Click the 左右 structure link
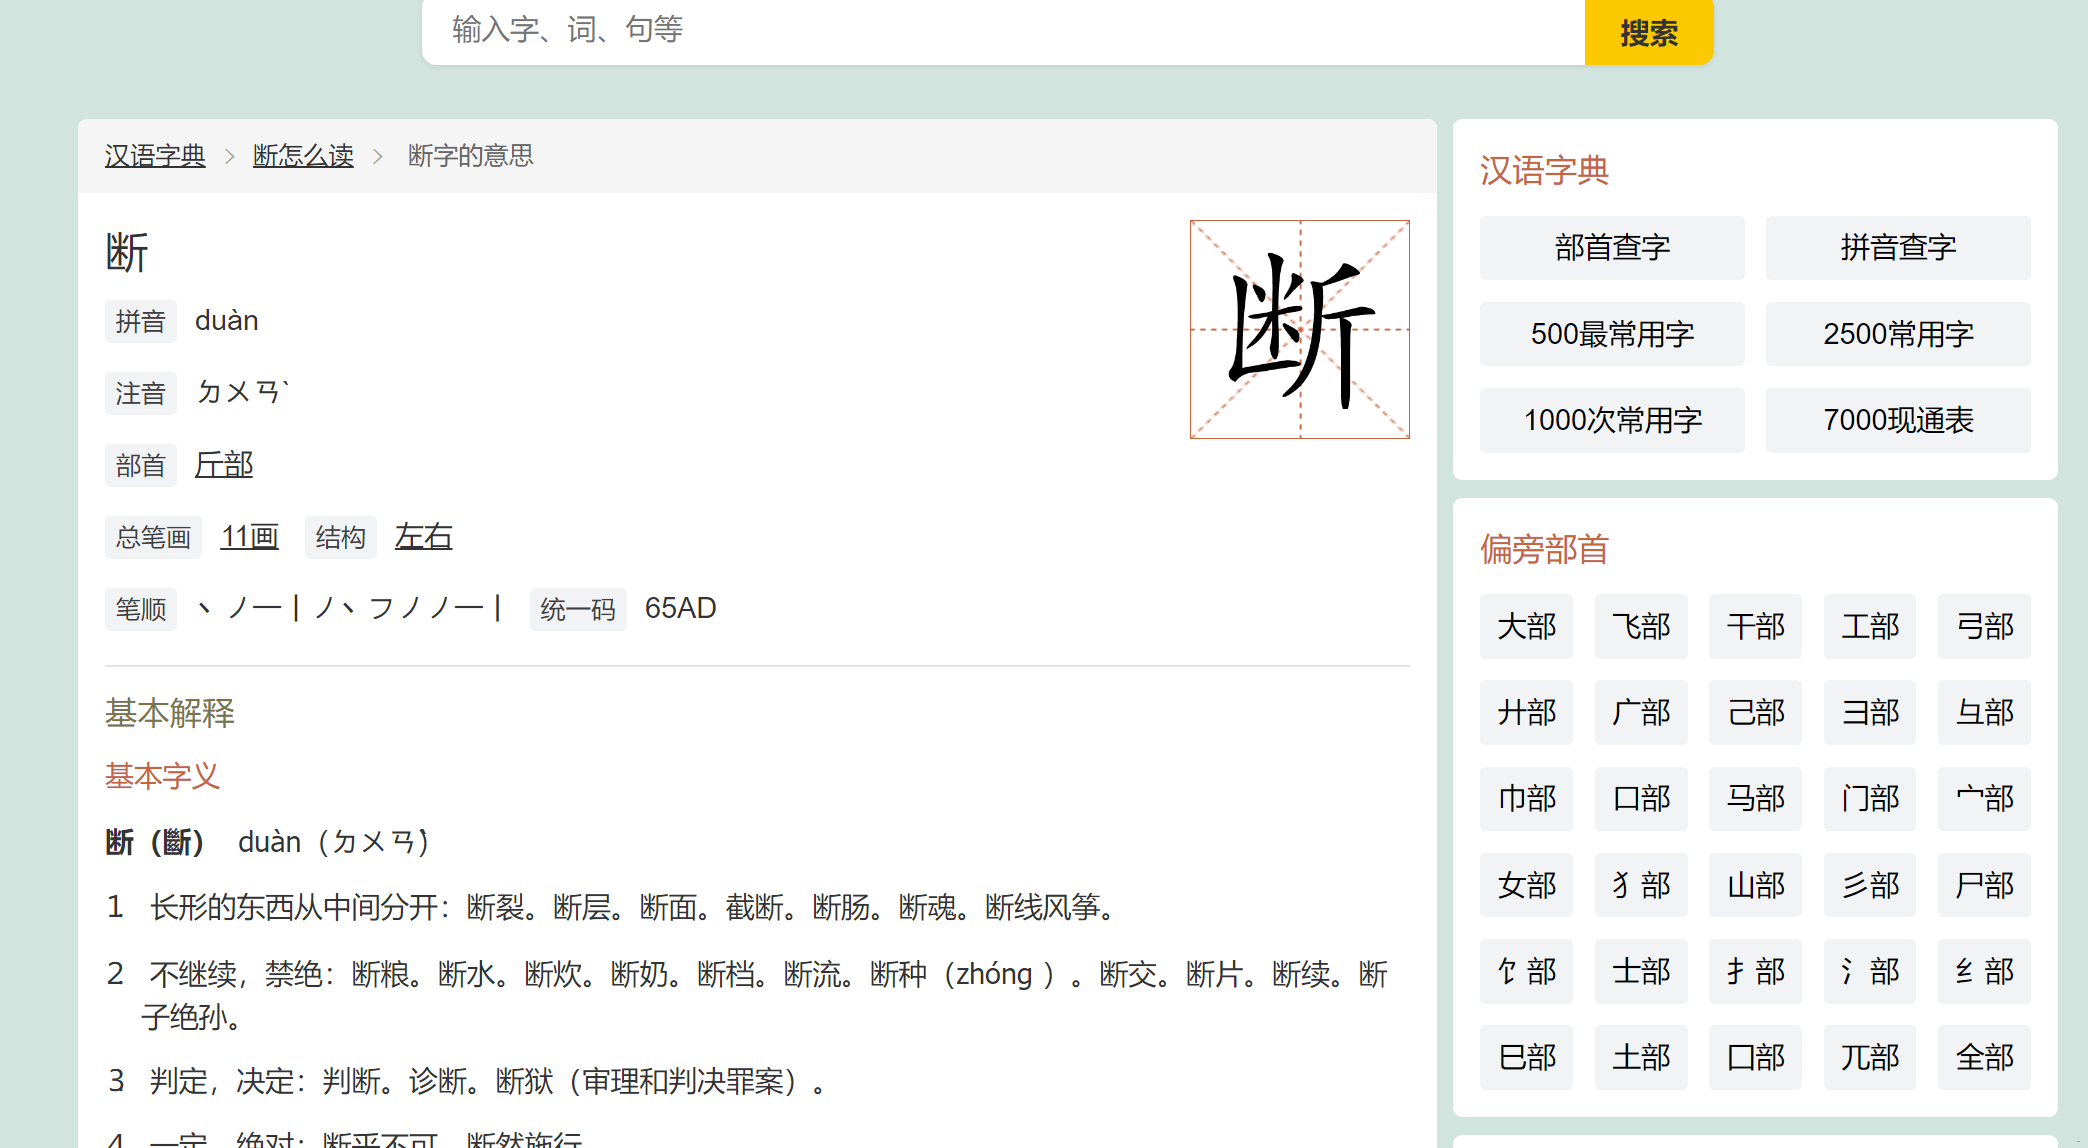 pyautogui.click(x=423, y=536)
